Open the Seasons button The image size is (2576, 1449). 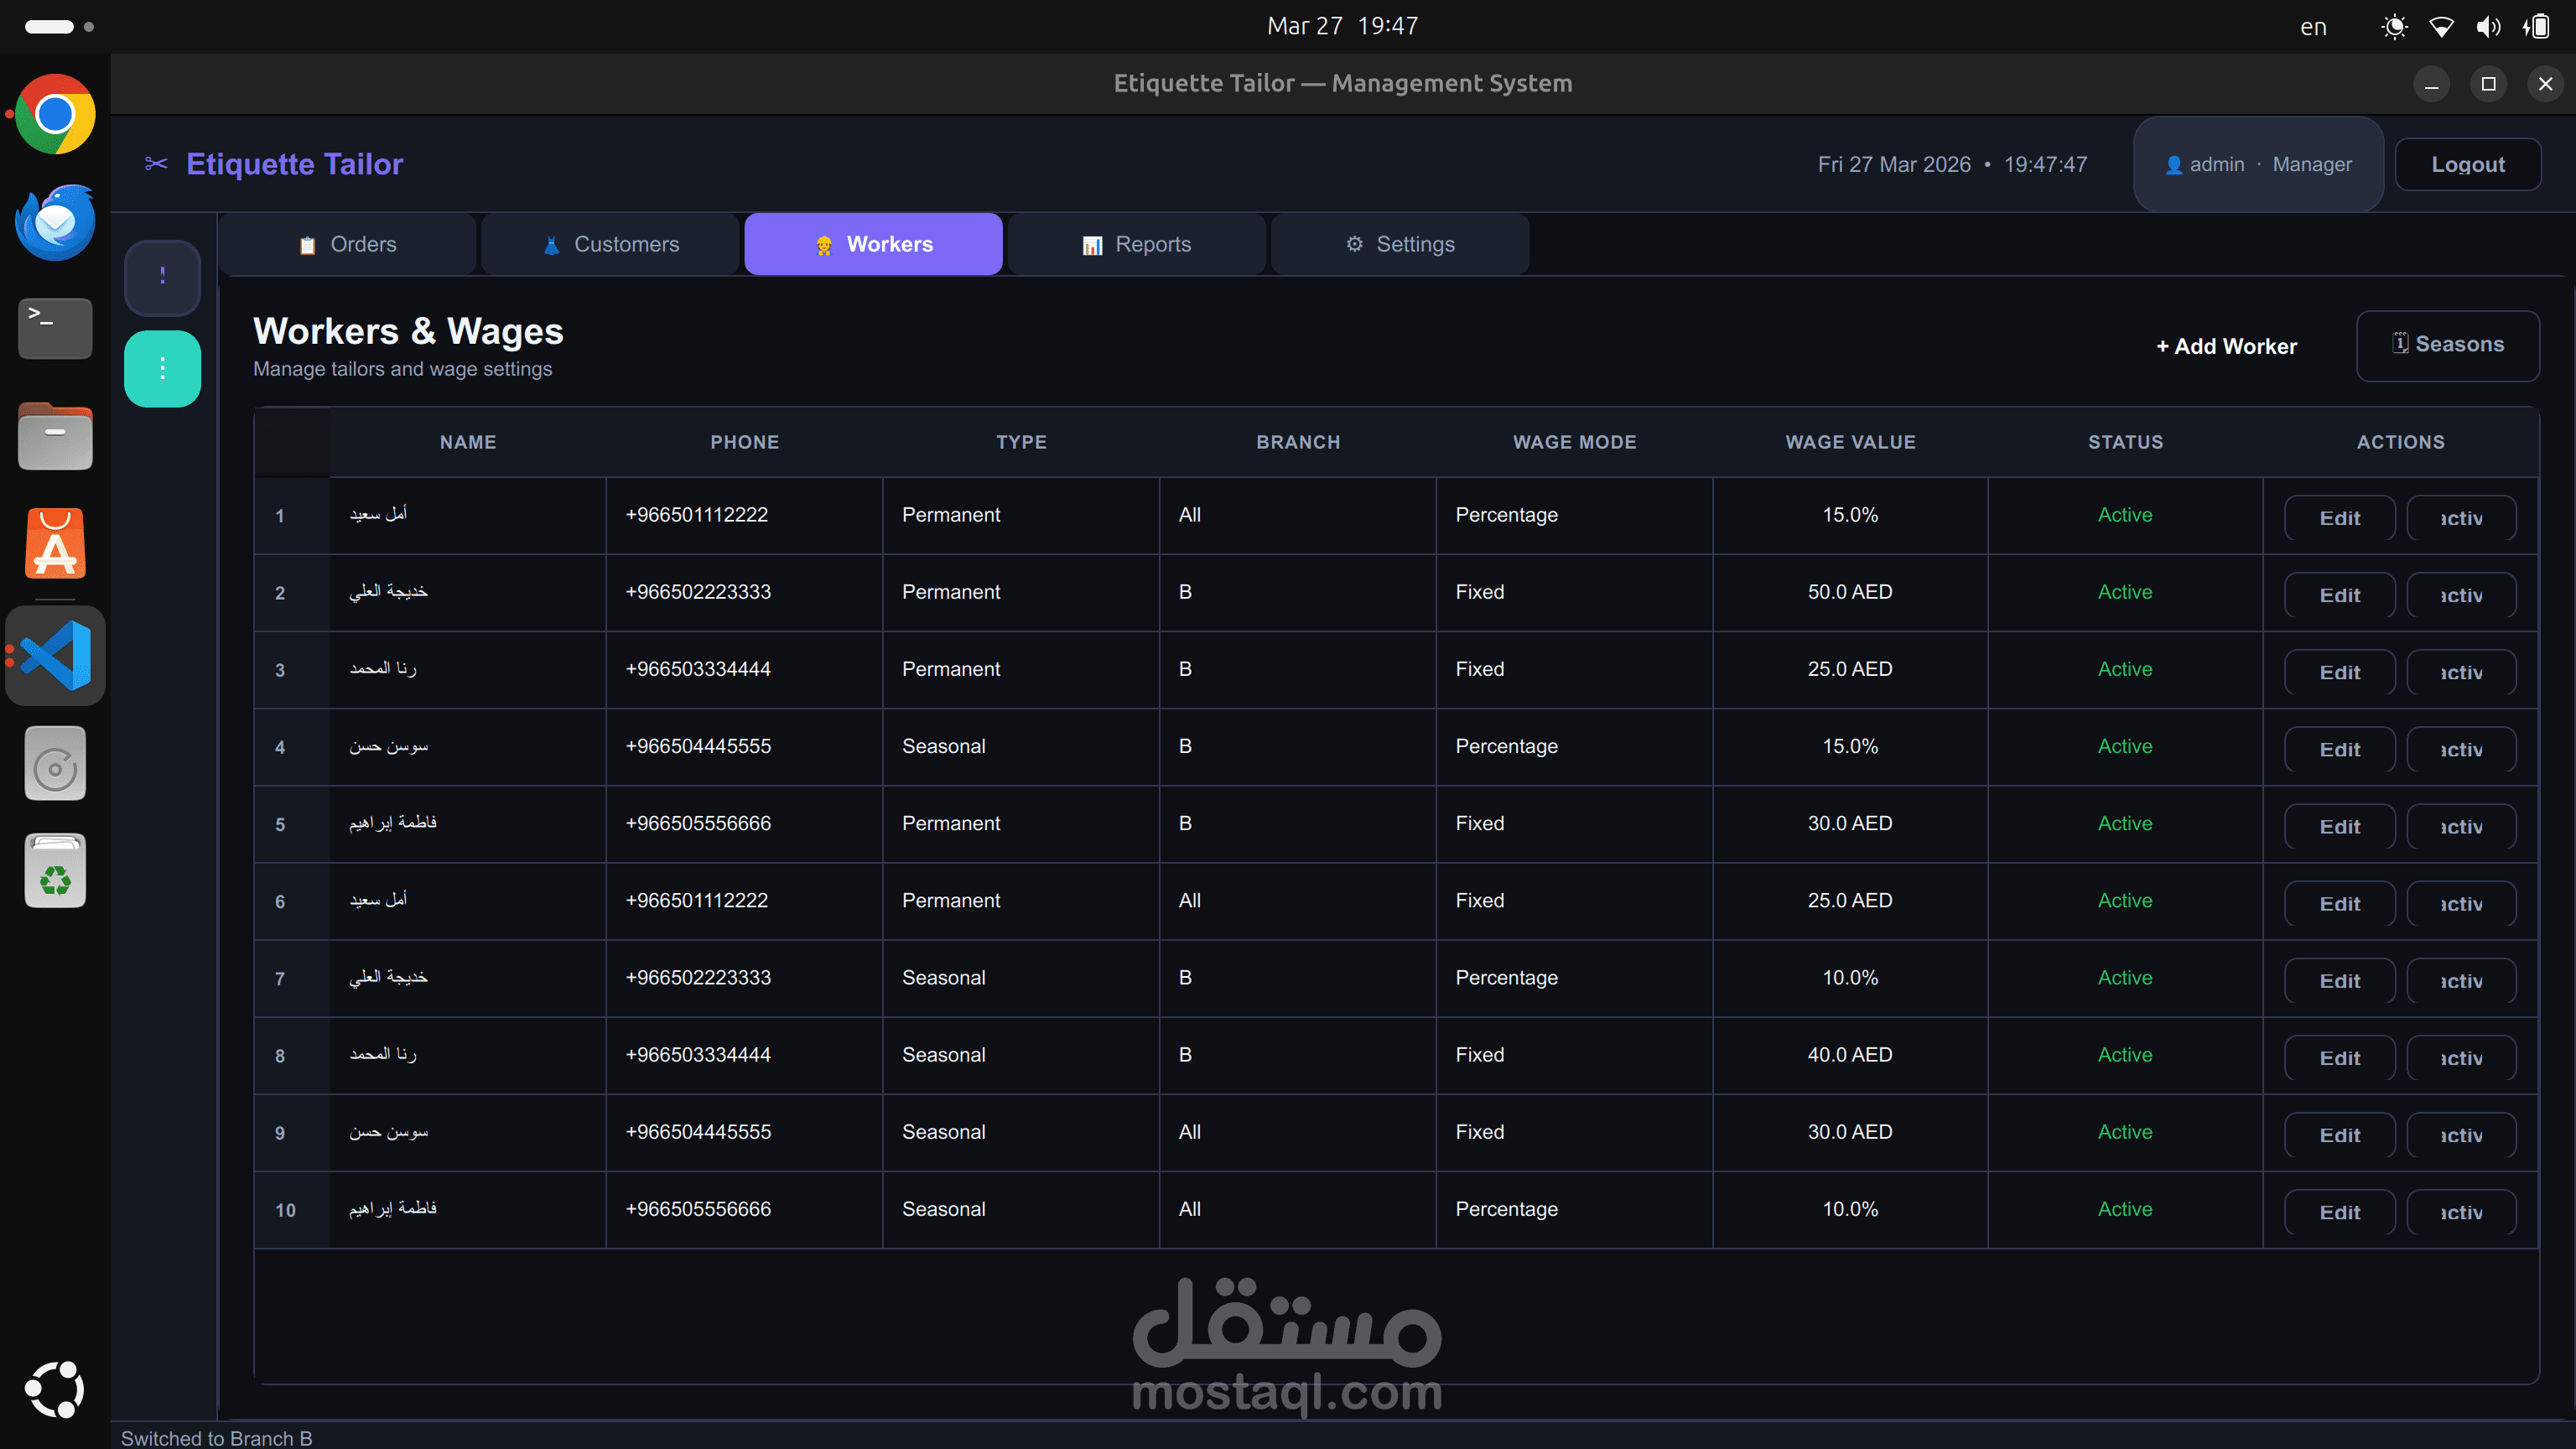tap(2447, 345)
